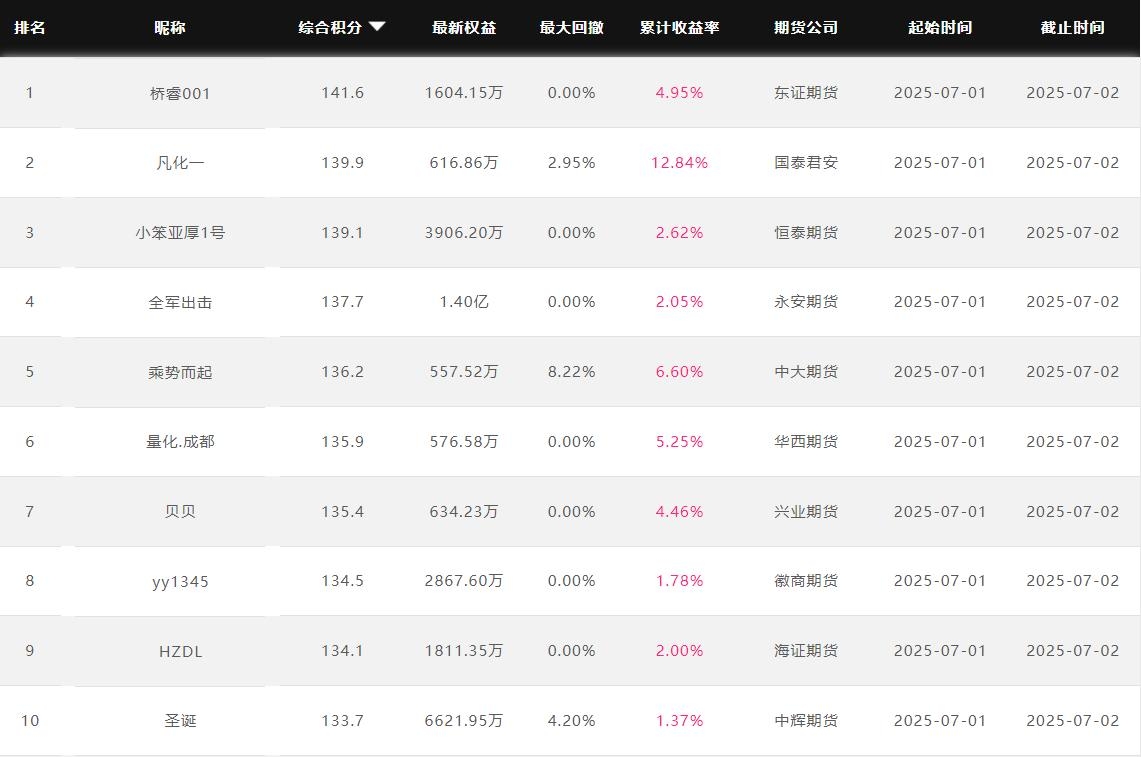Open trader 小笨亚厚1号 profile
This screenshot has height=757, width=1141.
[x=180, y=233]
